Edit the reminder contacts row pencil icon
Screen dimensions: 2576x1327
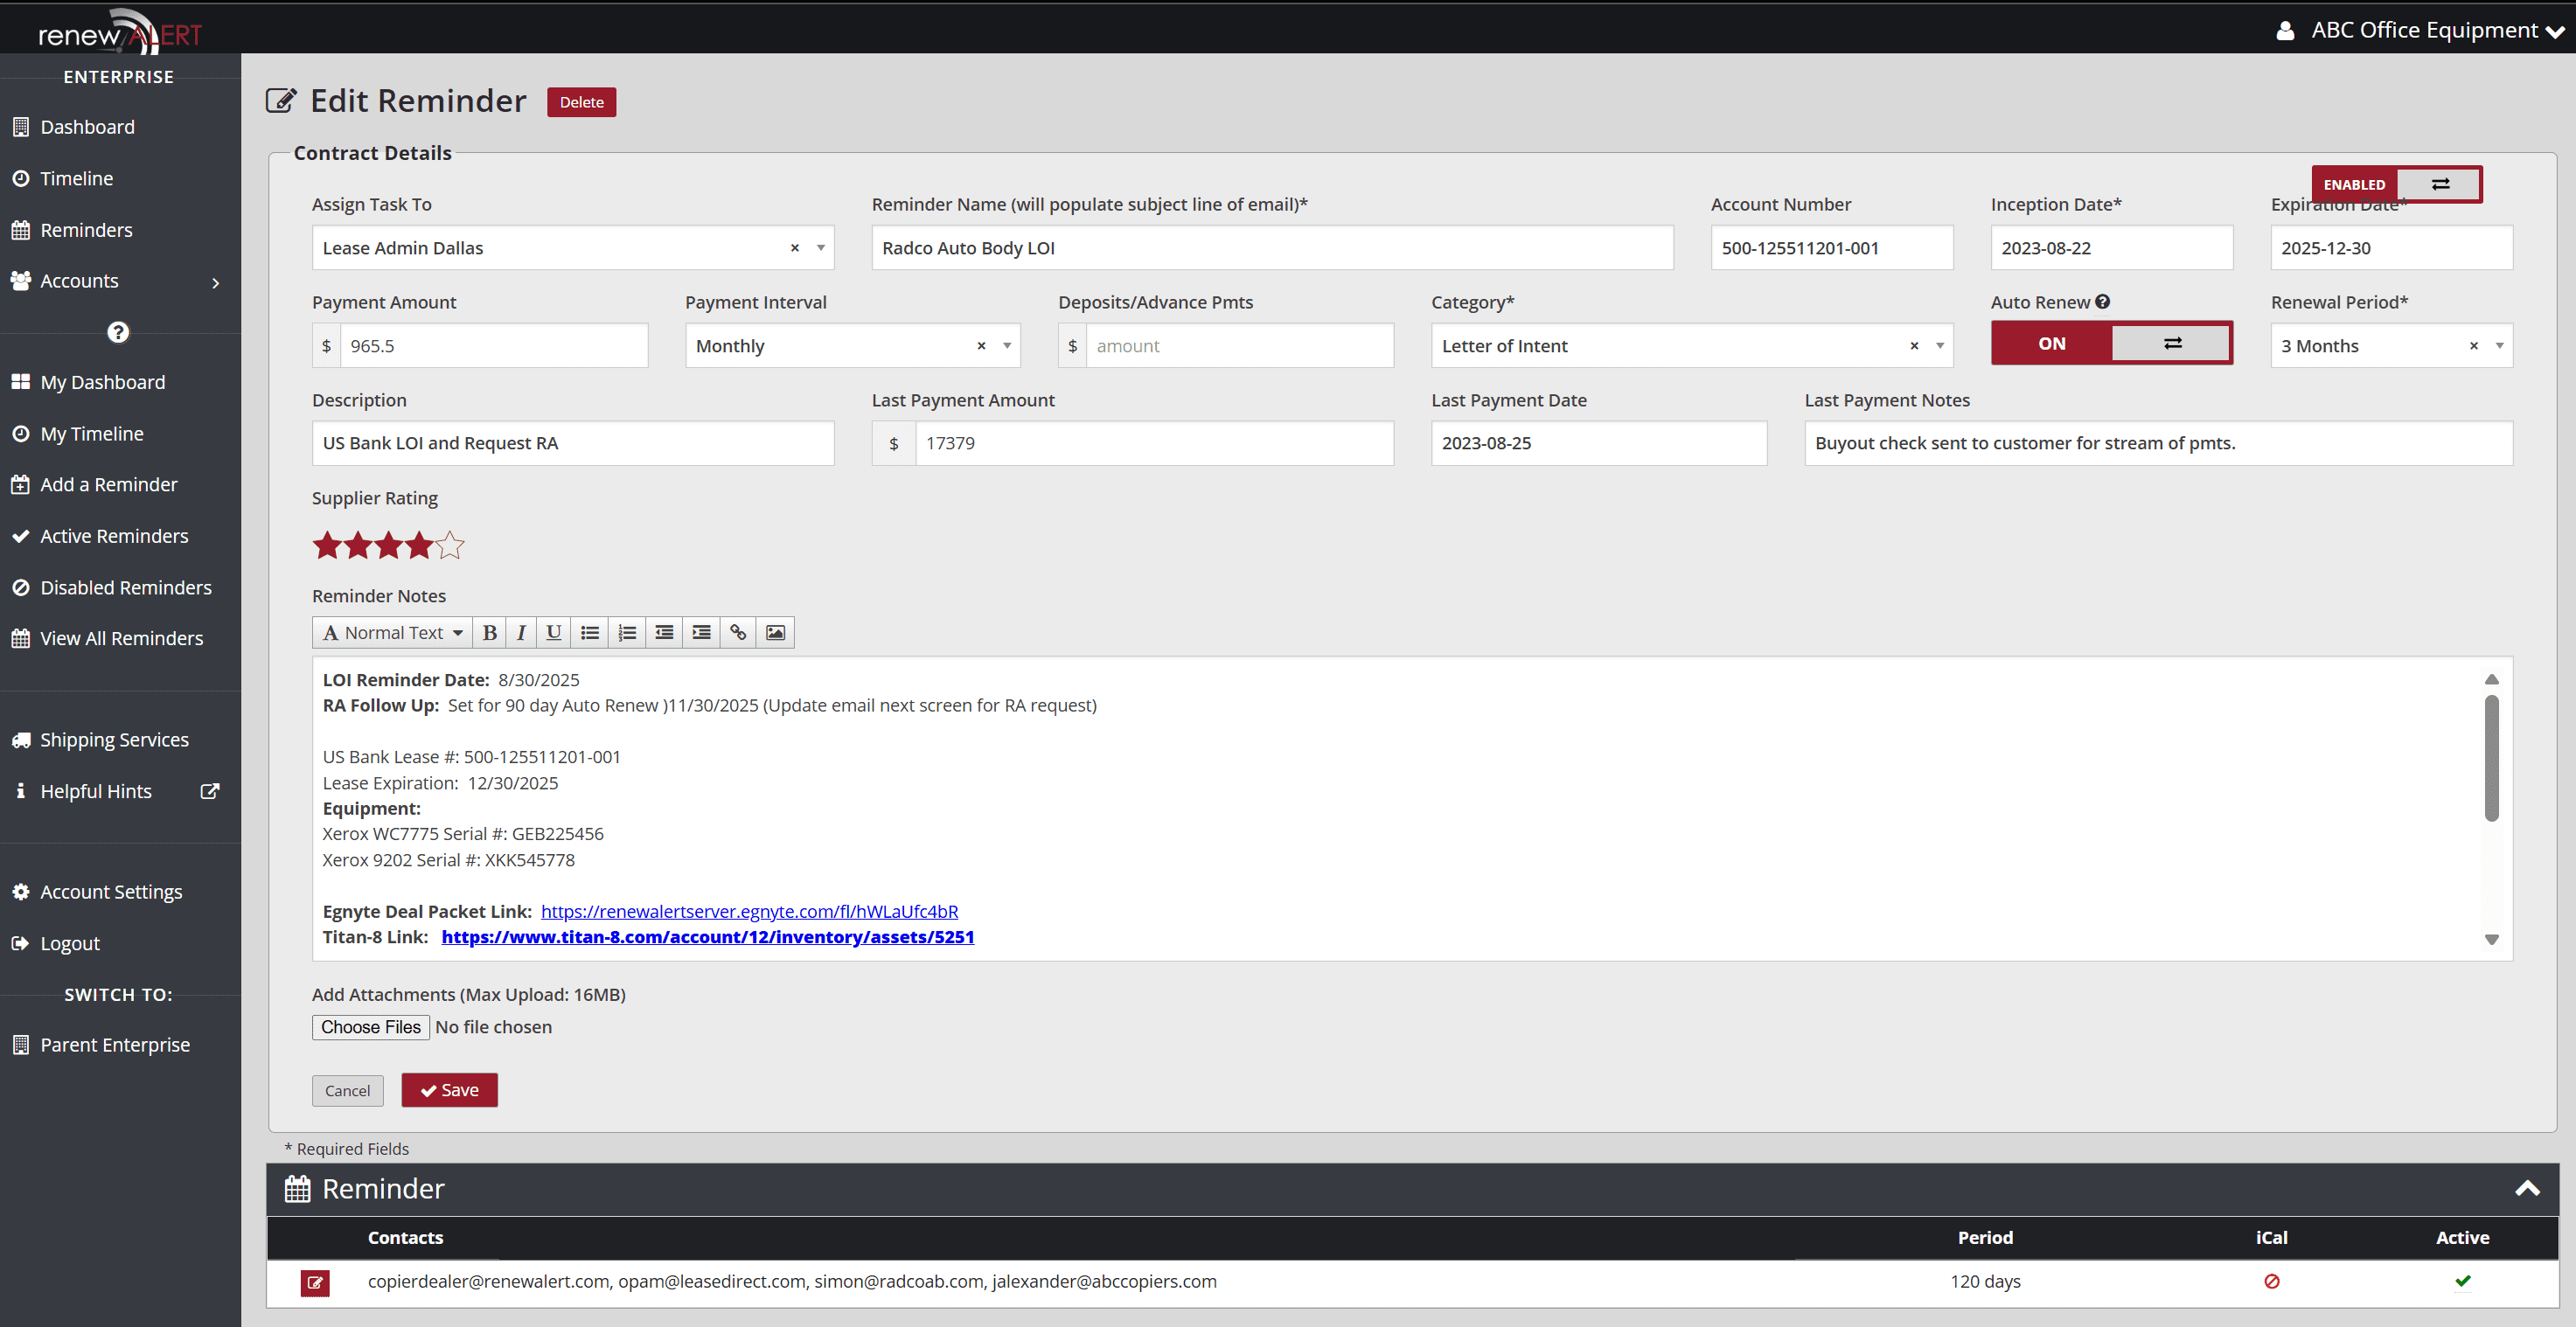pos(315,1283)
